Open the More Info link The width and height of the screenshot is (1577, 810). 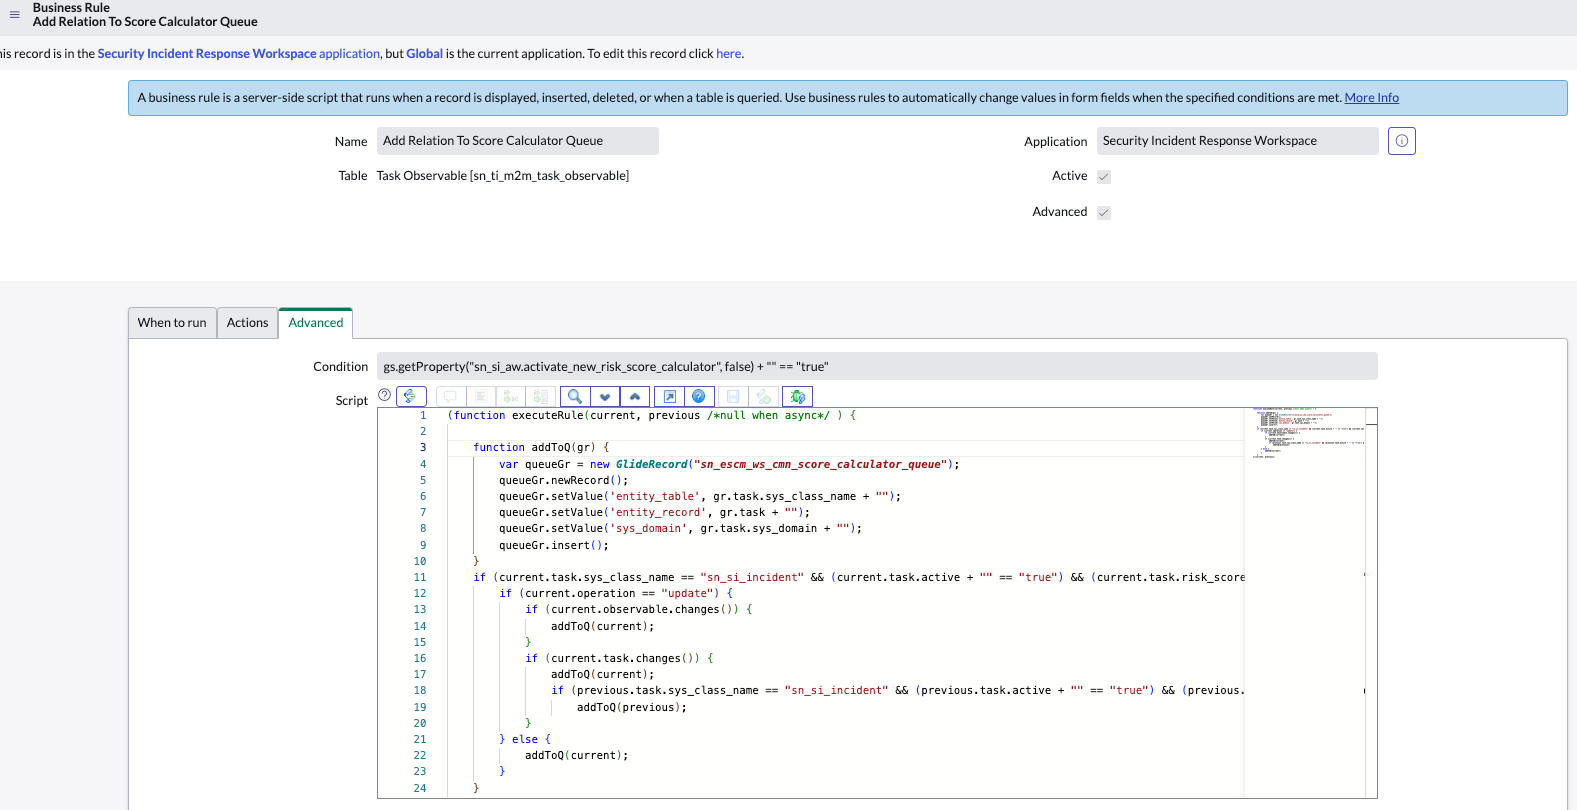pos(1372,98)
